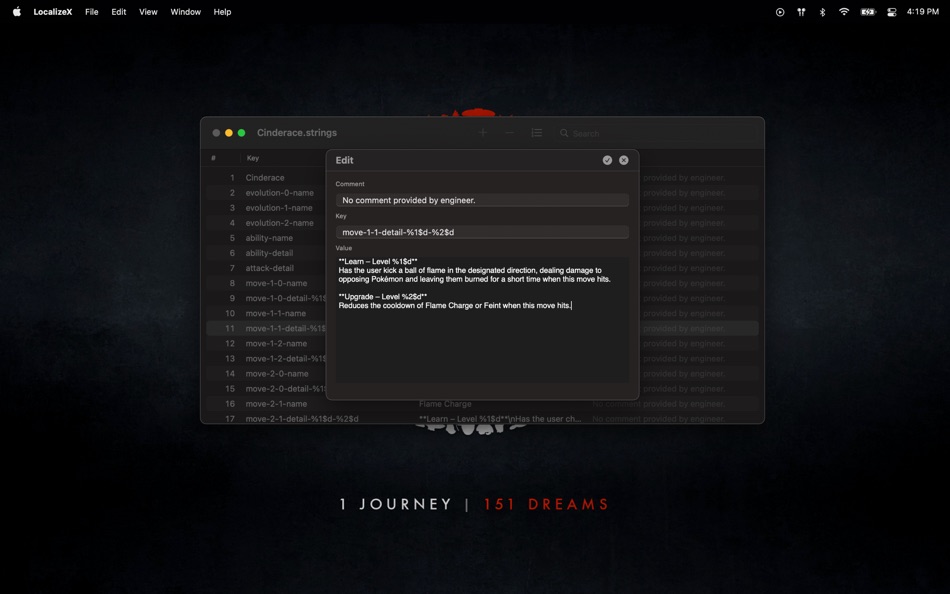This screenshot has height=594, width=950.
Task: Select the ability-detail row
Action: pyautogui.click(x=482, y=253)
